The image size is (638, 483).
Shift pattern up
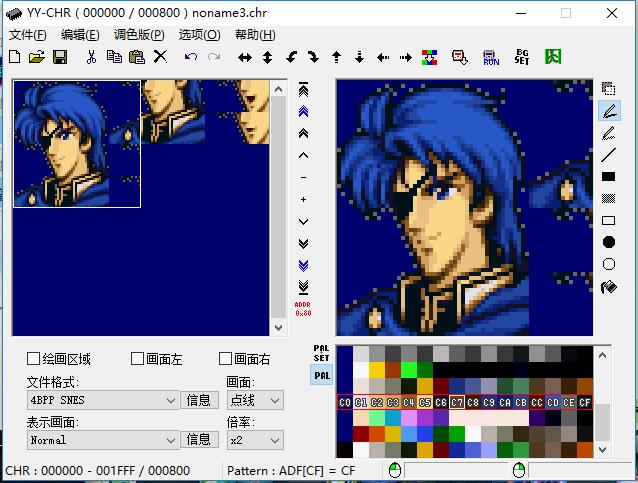(x=336, y=57)
